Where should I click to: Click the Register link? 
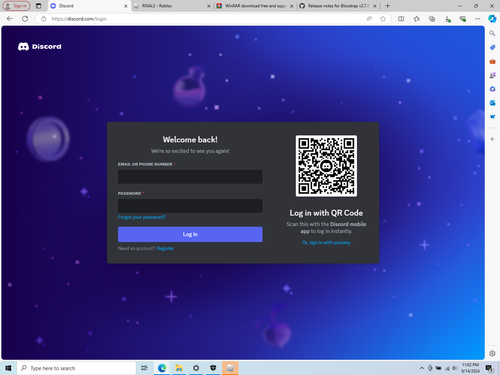(x=165, y=248)
